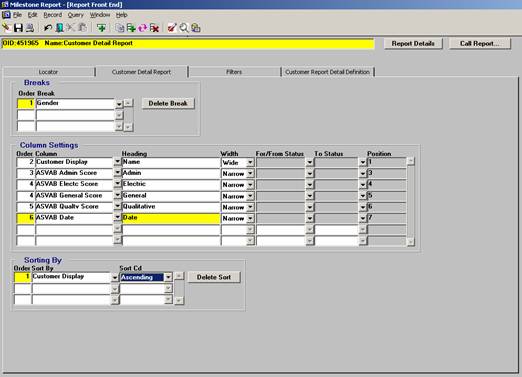Click the Gender break text field
This screenshot has width=522, height=377.
click(x=75, y=103)
